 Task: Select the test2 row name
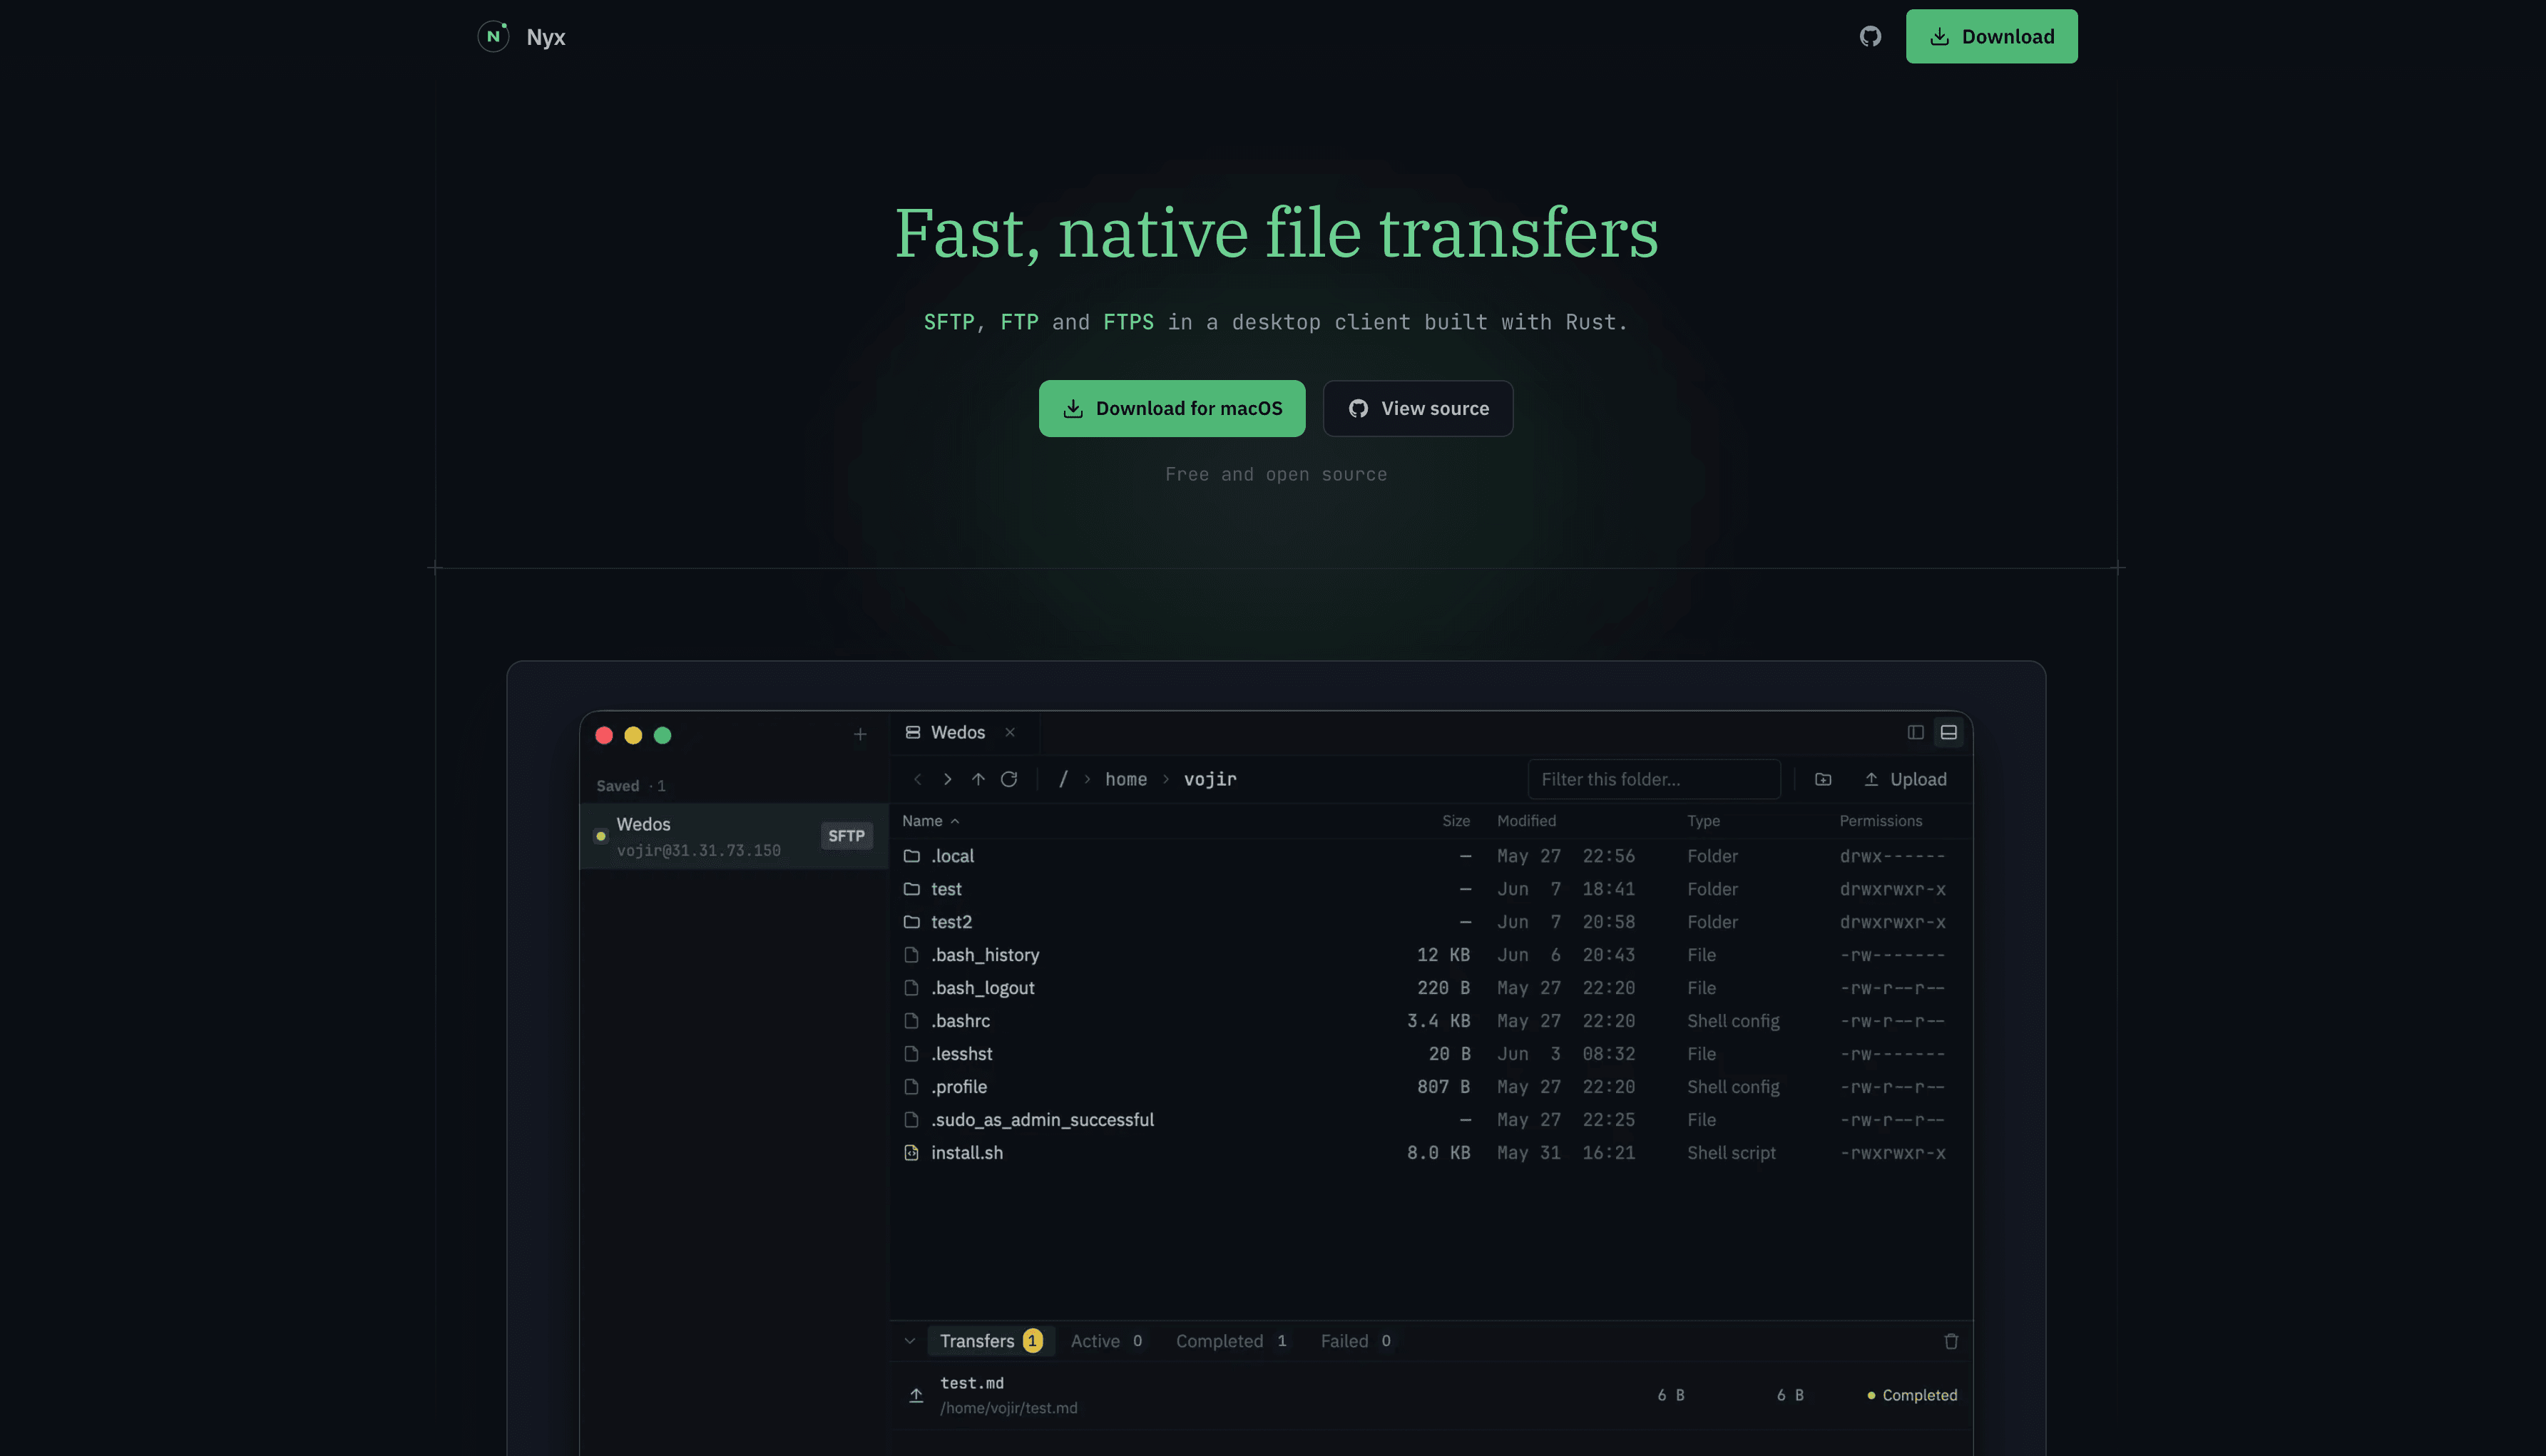[x=951, y=922]
